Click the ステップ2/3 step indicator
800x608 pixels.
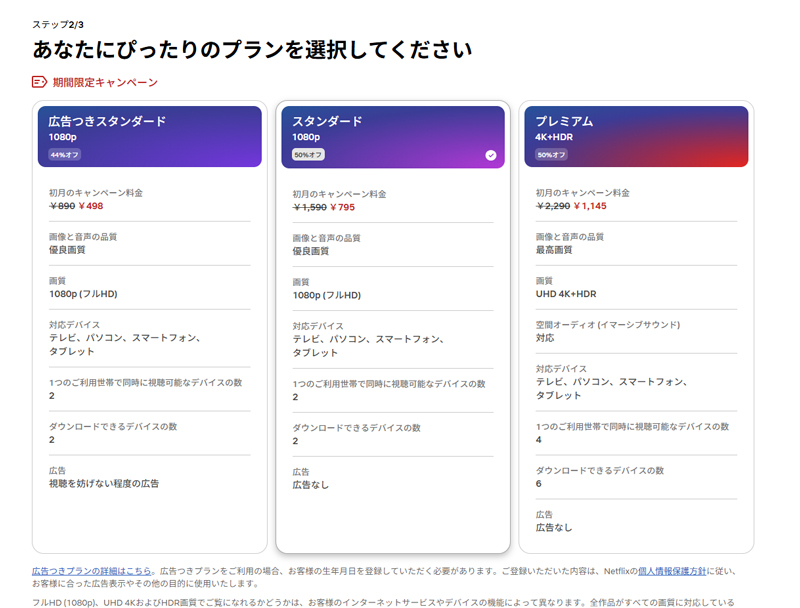(x=58, y=24)
